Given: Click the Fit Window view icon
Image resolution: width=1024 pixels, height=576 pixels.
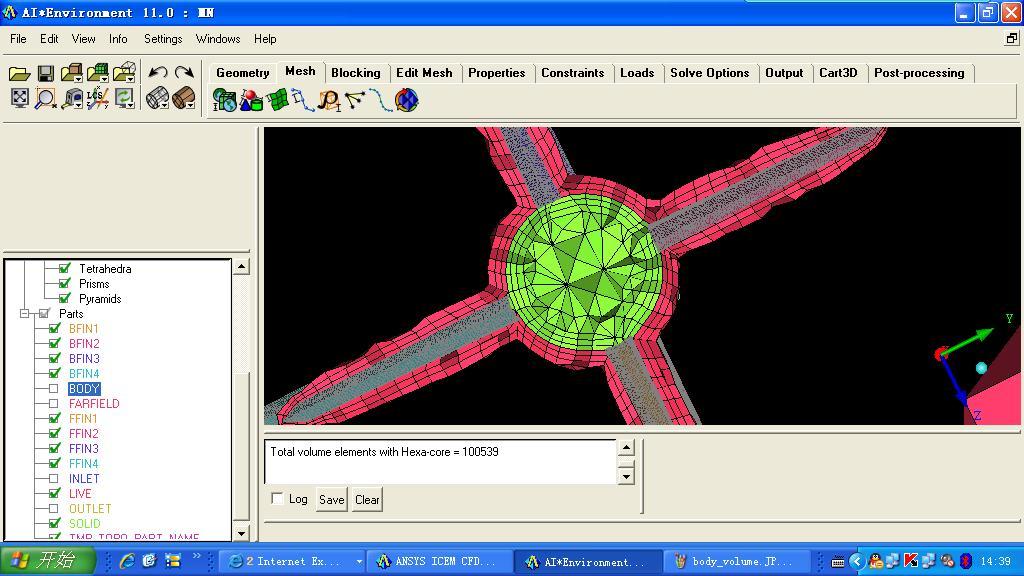Looking at the screenshot, I should tap(19, 98).
